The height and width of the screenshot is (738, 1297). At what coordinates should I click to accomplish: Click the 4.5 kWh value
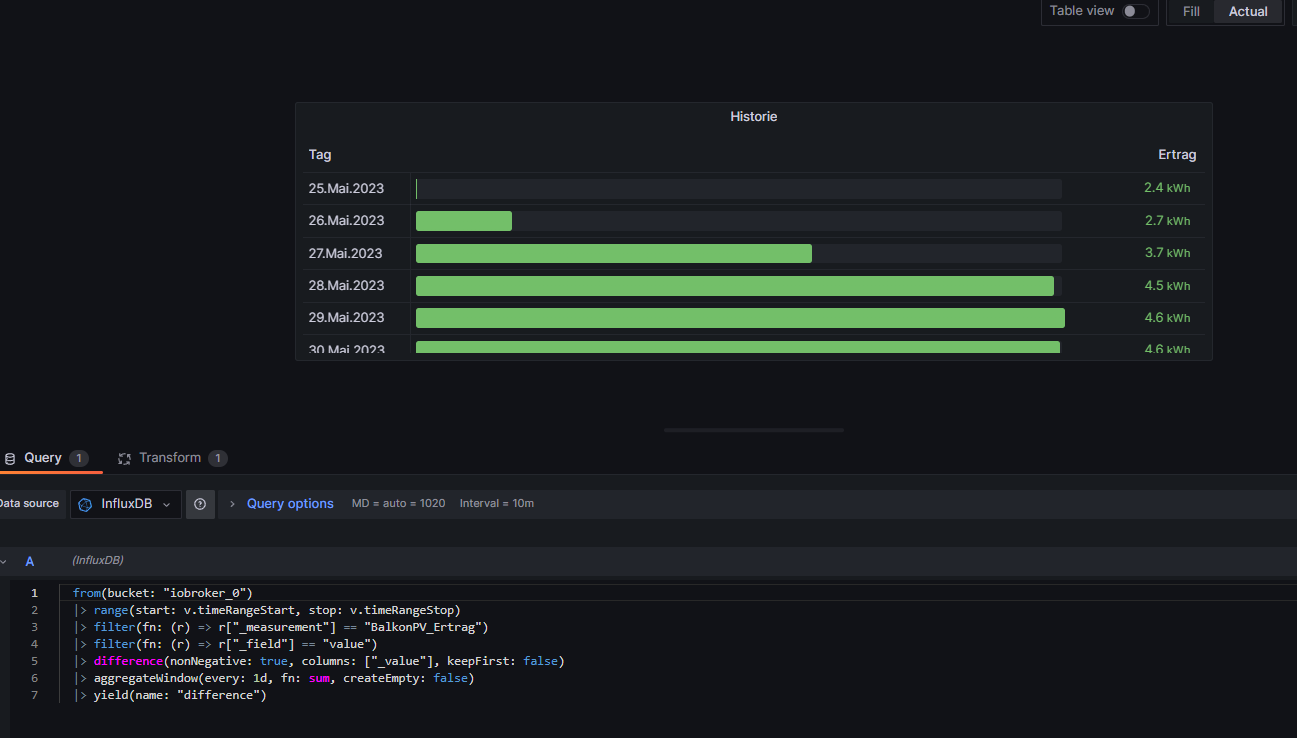click(1167, 285)
